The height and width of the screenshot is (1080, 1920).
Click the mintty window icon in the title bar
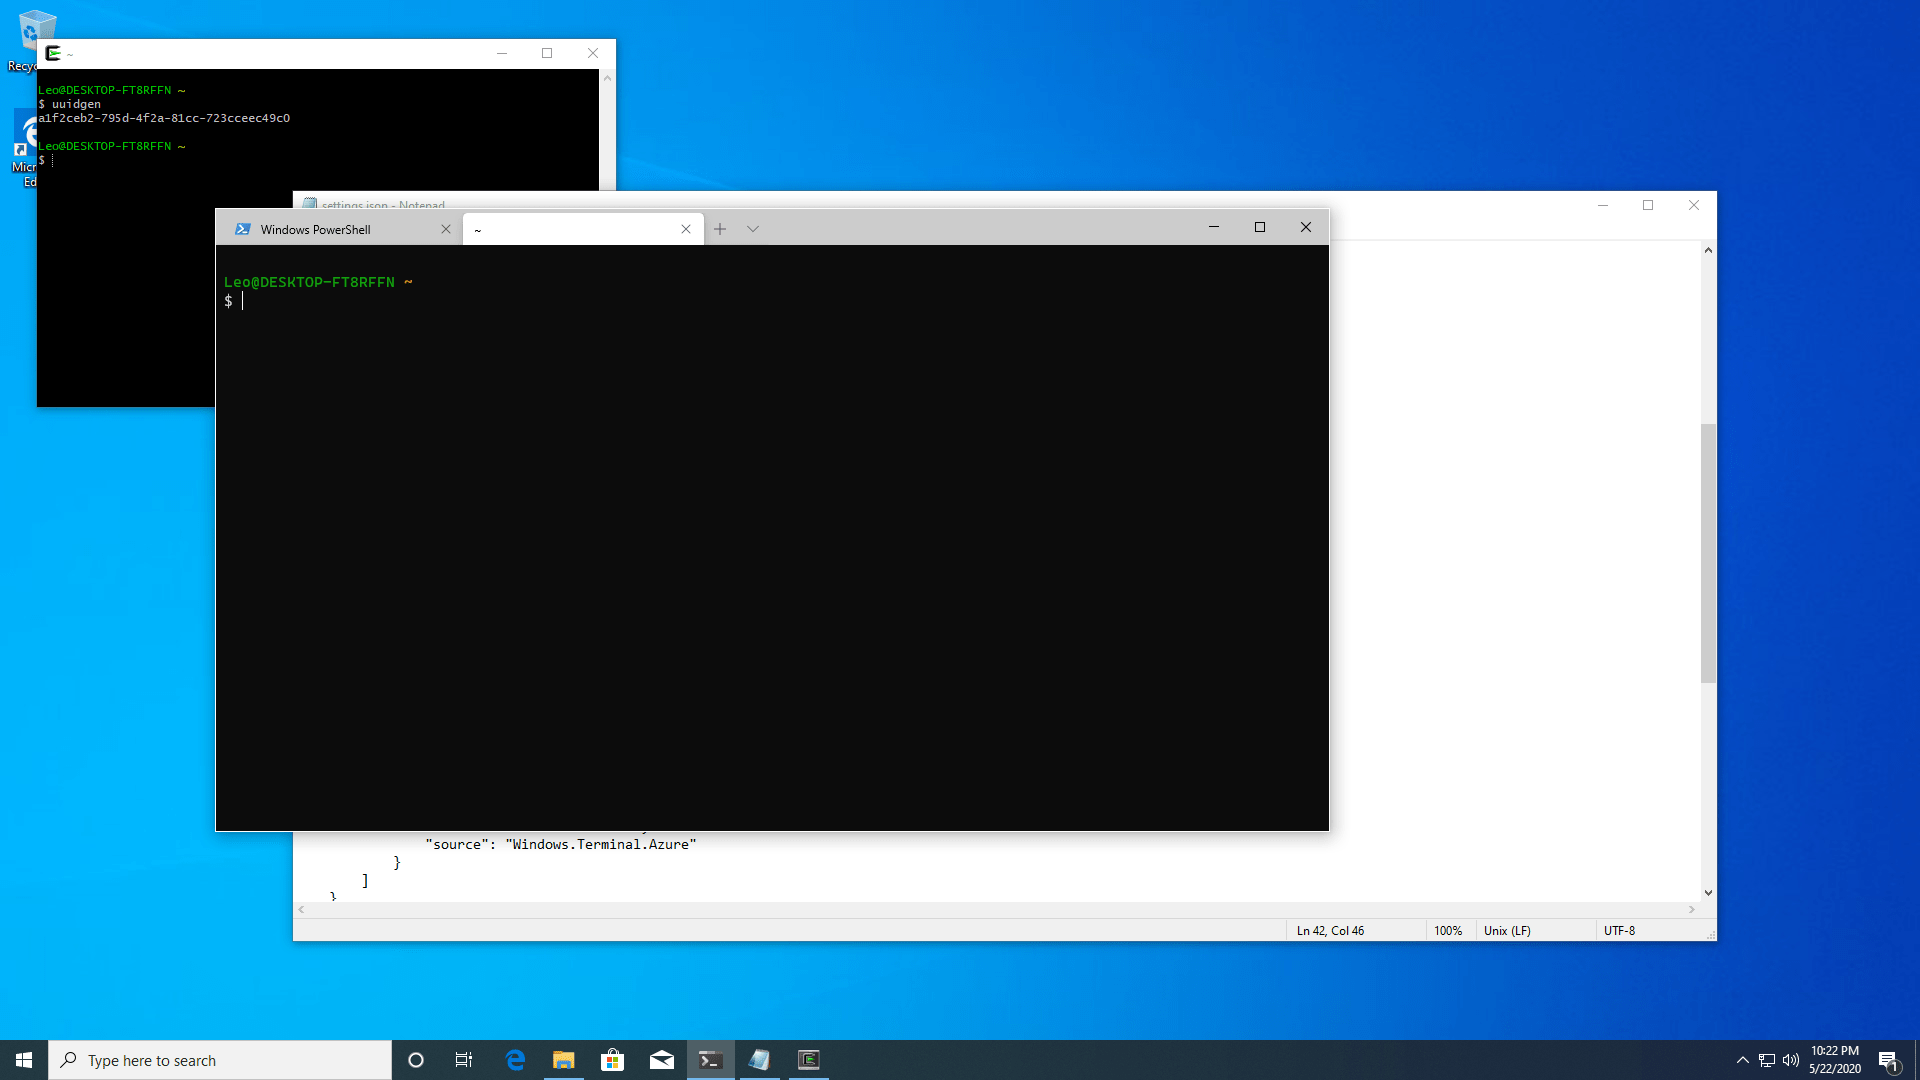coord(55,53)
